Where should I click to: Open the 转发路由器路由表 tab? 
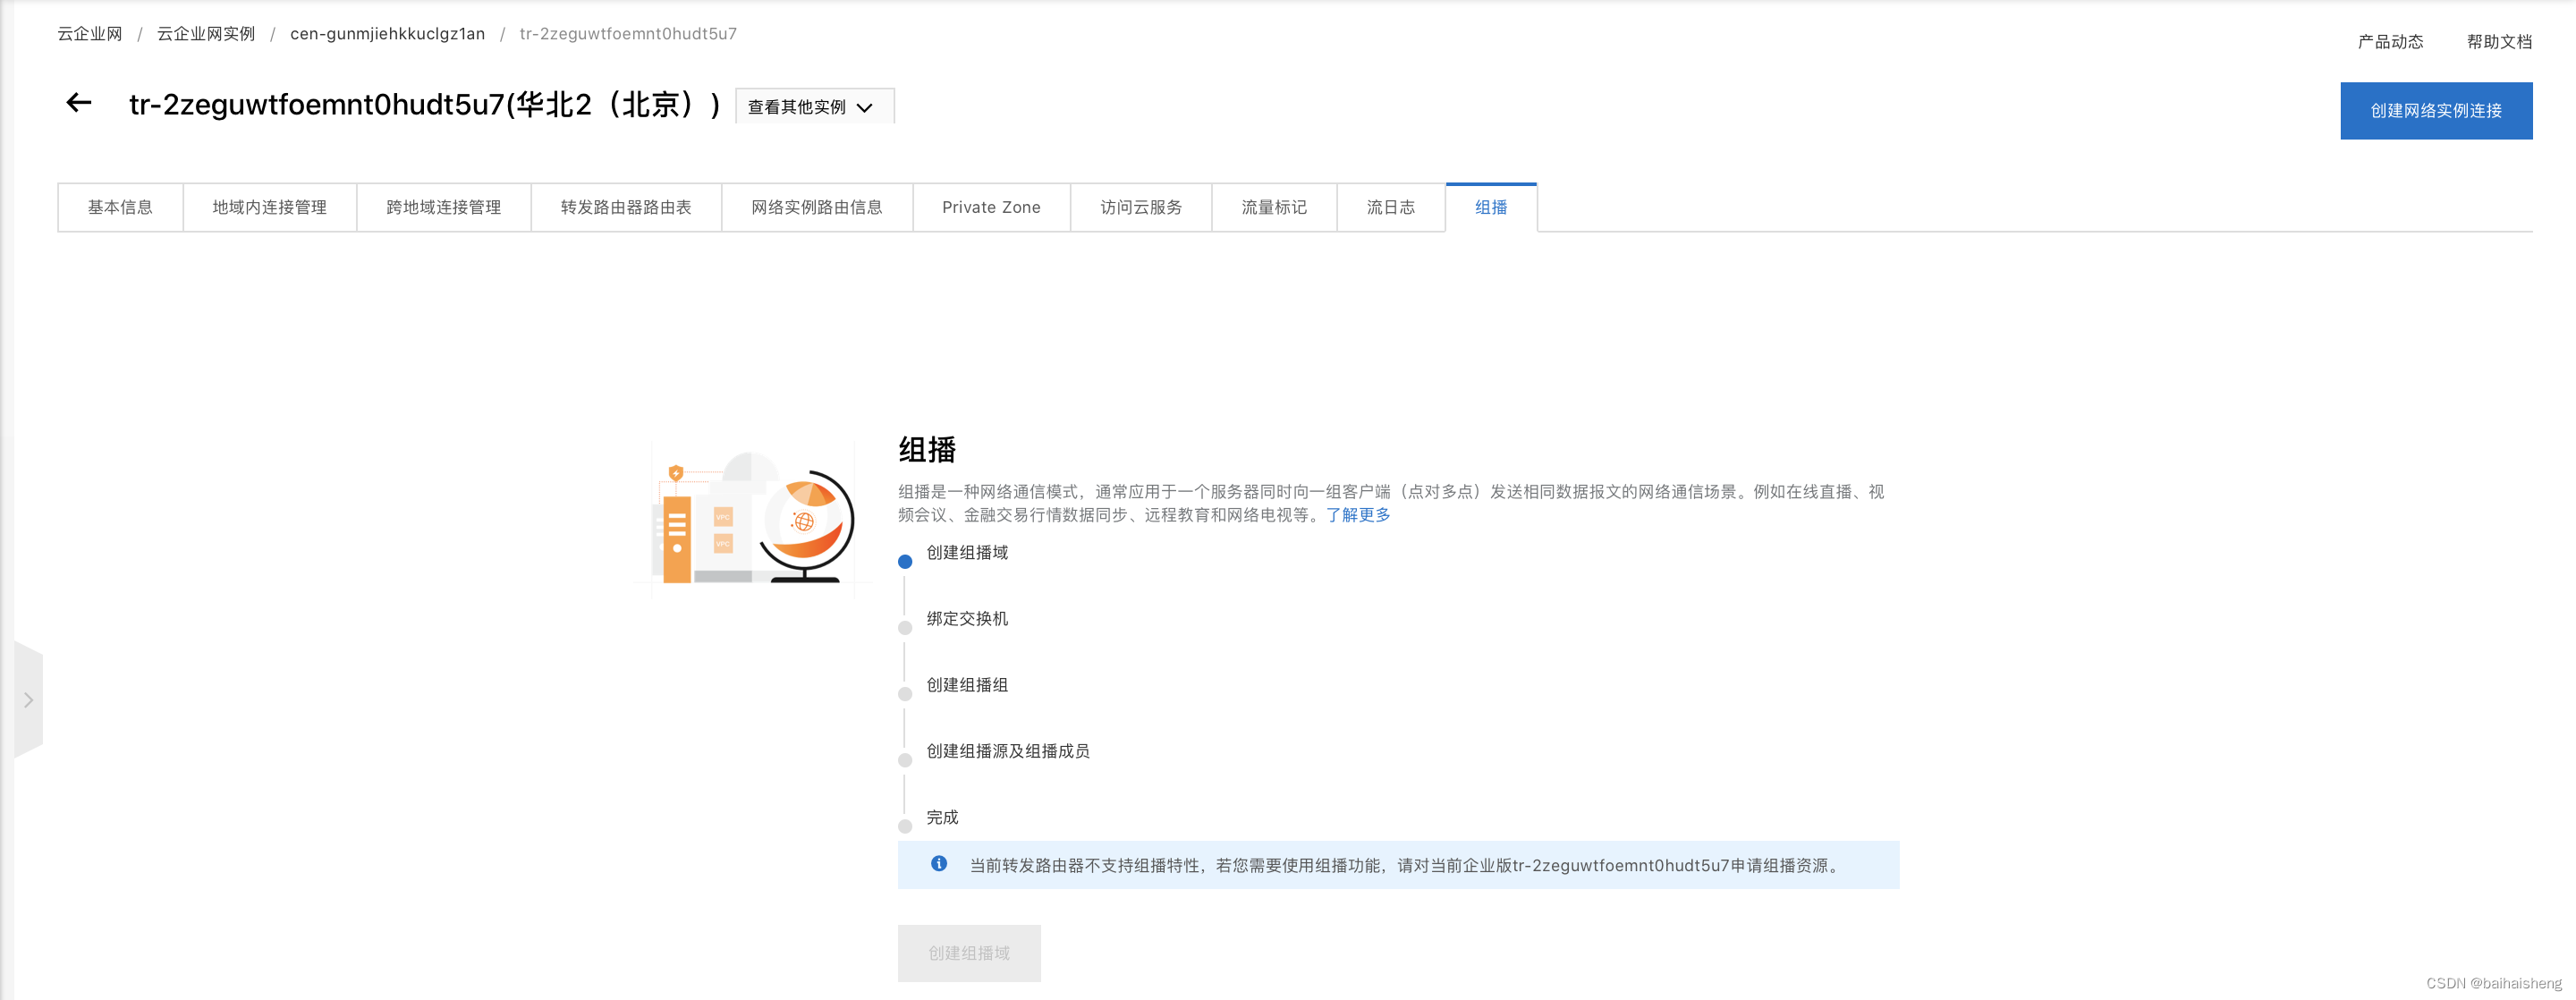[626, 207]
